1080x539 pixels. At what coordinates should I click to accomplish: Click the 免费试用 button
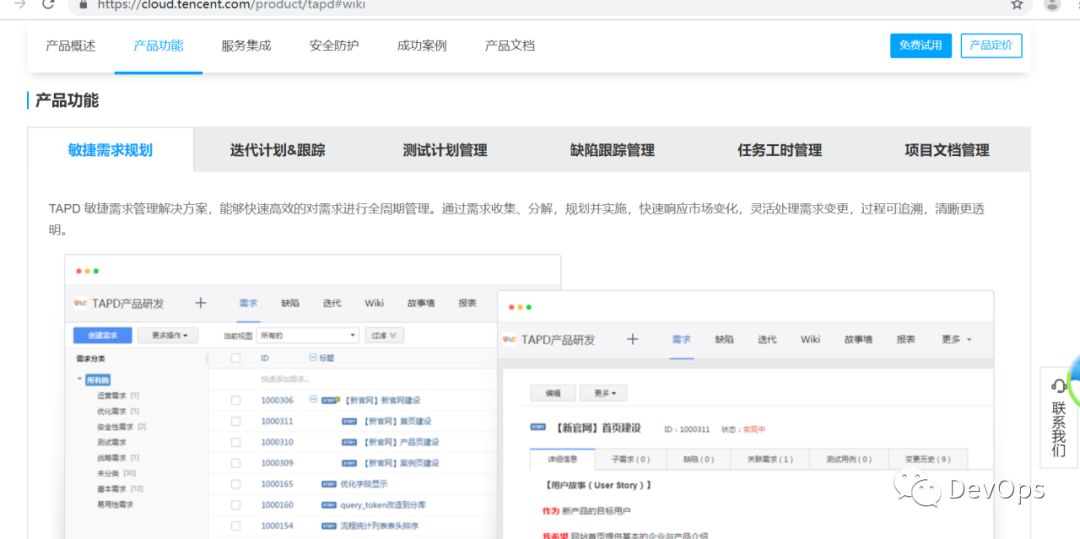pyautogui.click(x=921, y=45)
